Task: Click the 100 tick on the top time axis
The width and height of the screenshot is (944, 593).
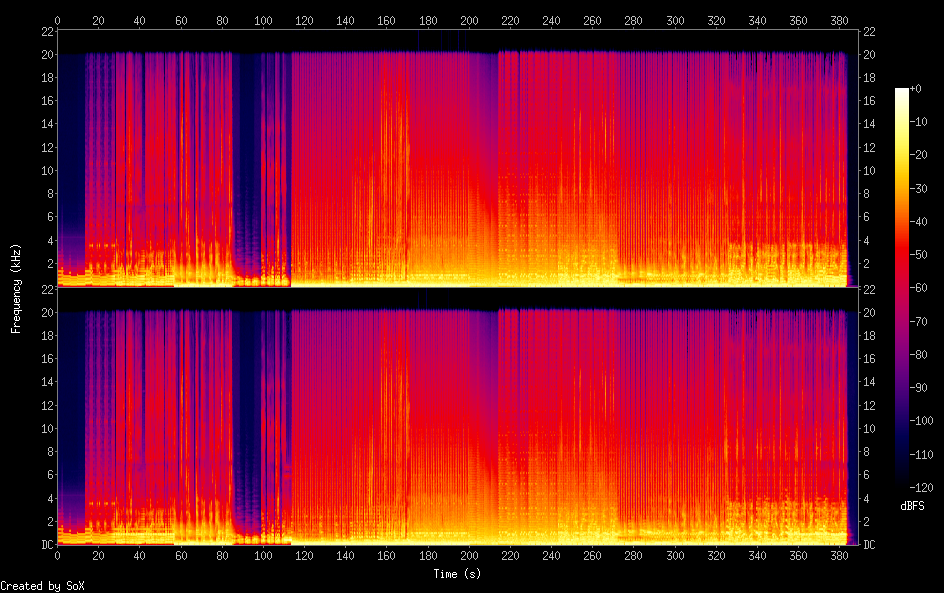Action: pos(263,20)
